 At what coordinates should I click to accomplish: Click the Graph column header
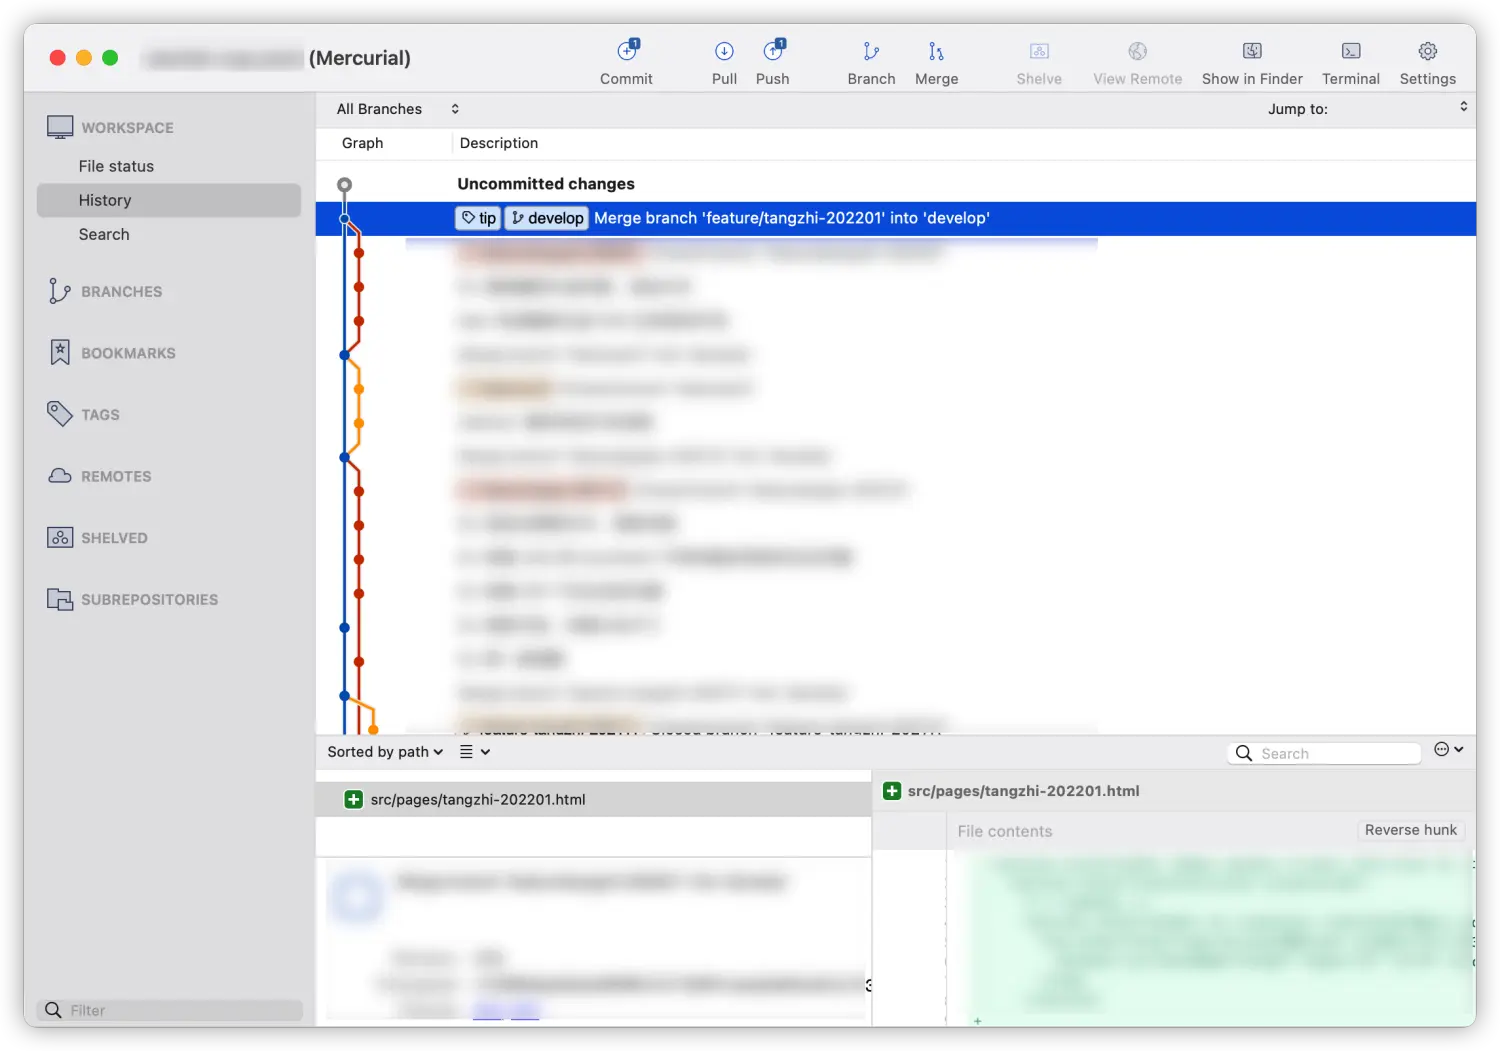point(362,143)
